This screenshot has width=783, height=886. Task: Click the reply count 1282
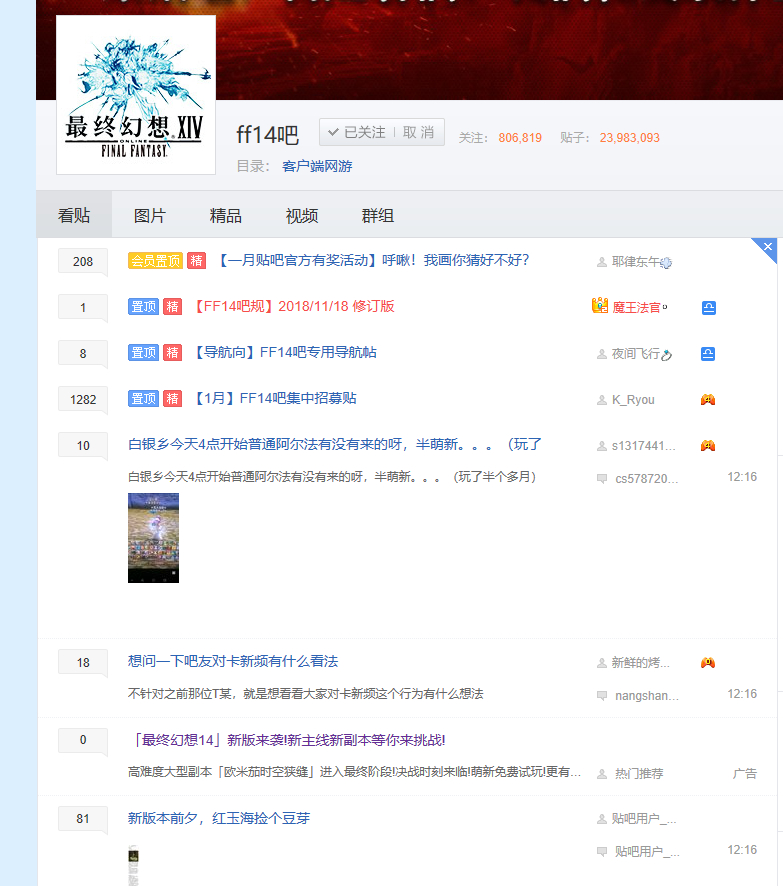coord(83,399)
